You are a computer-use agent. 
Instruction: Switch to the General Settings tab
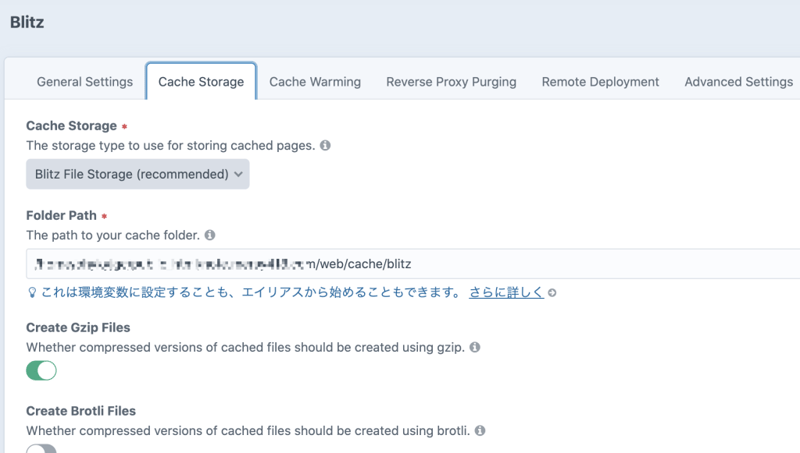click(84, 82)
